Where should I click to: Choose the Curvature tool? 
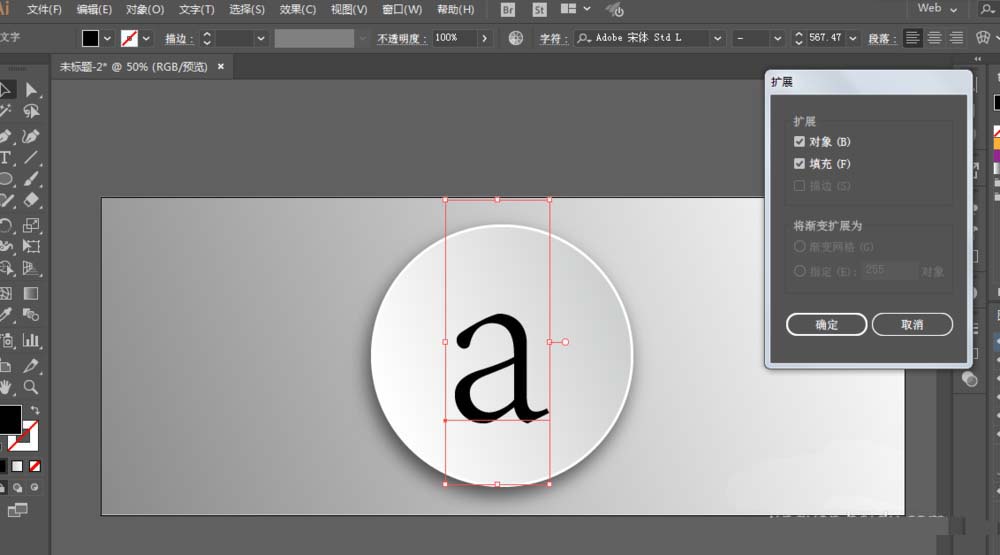click(x=30, y=136)
